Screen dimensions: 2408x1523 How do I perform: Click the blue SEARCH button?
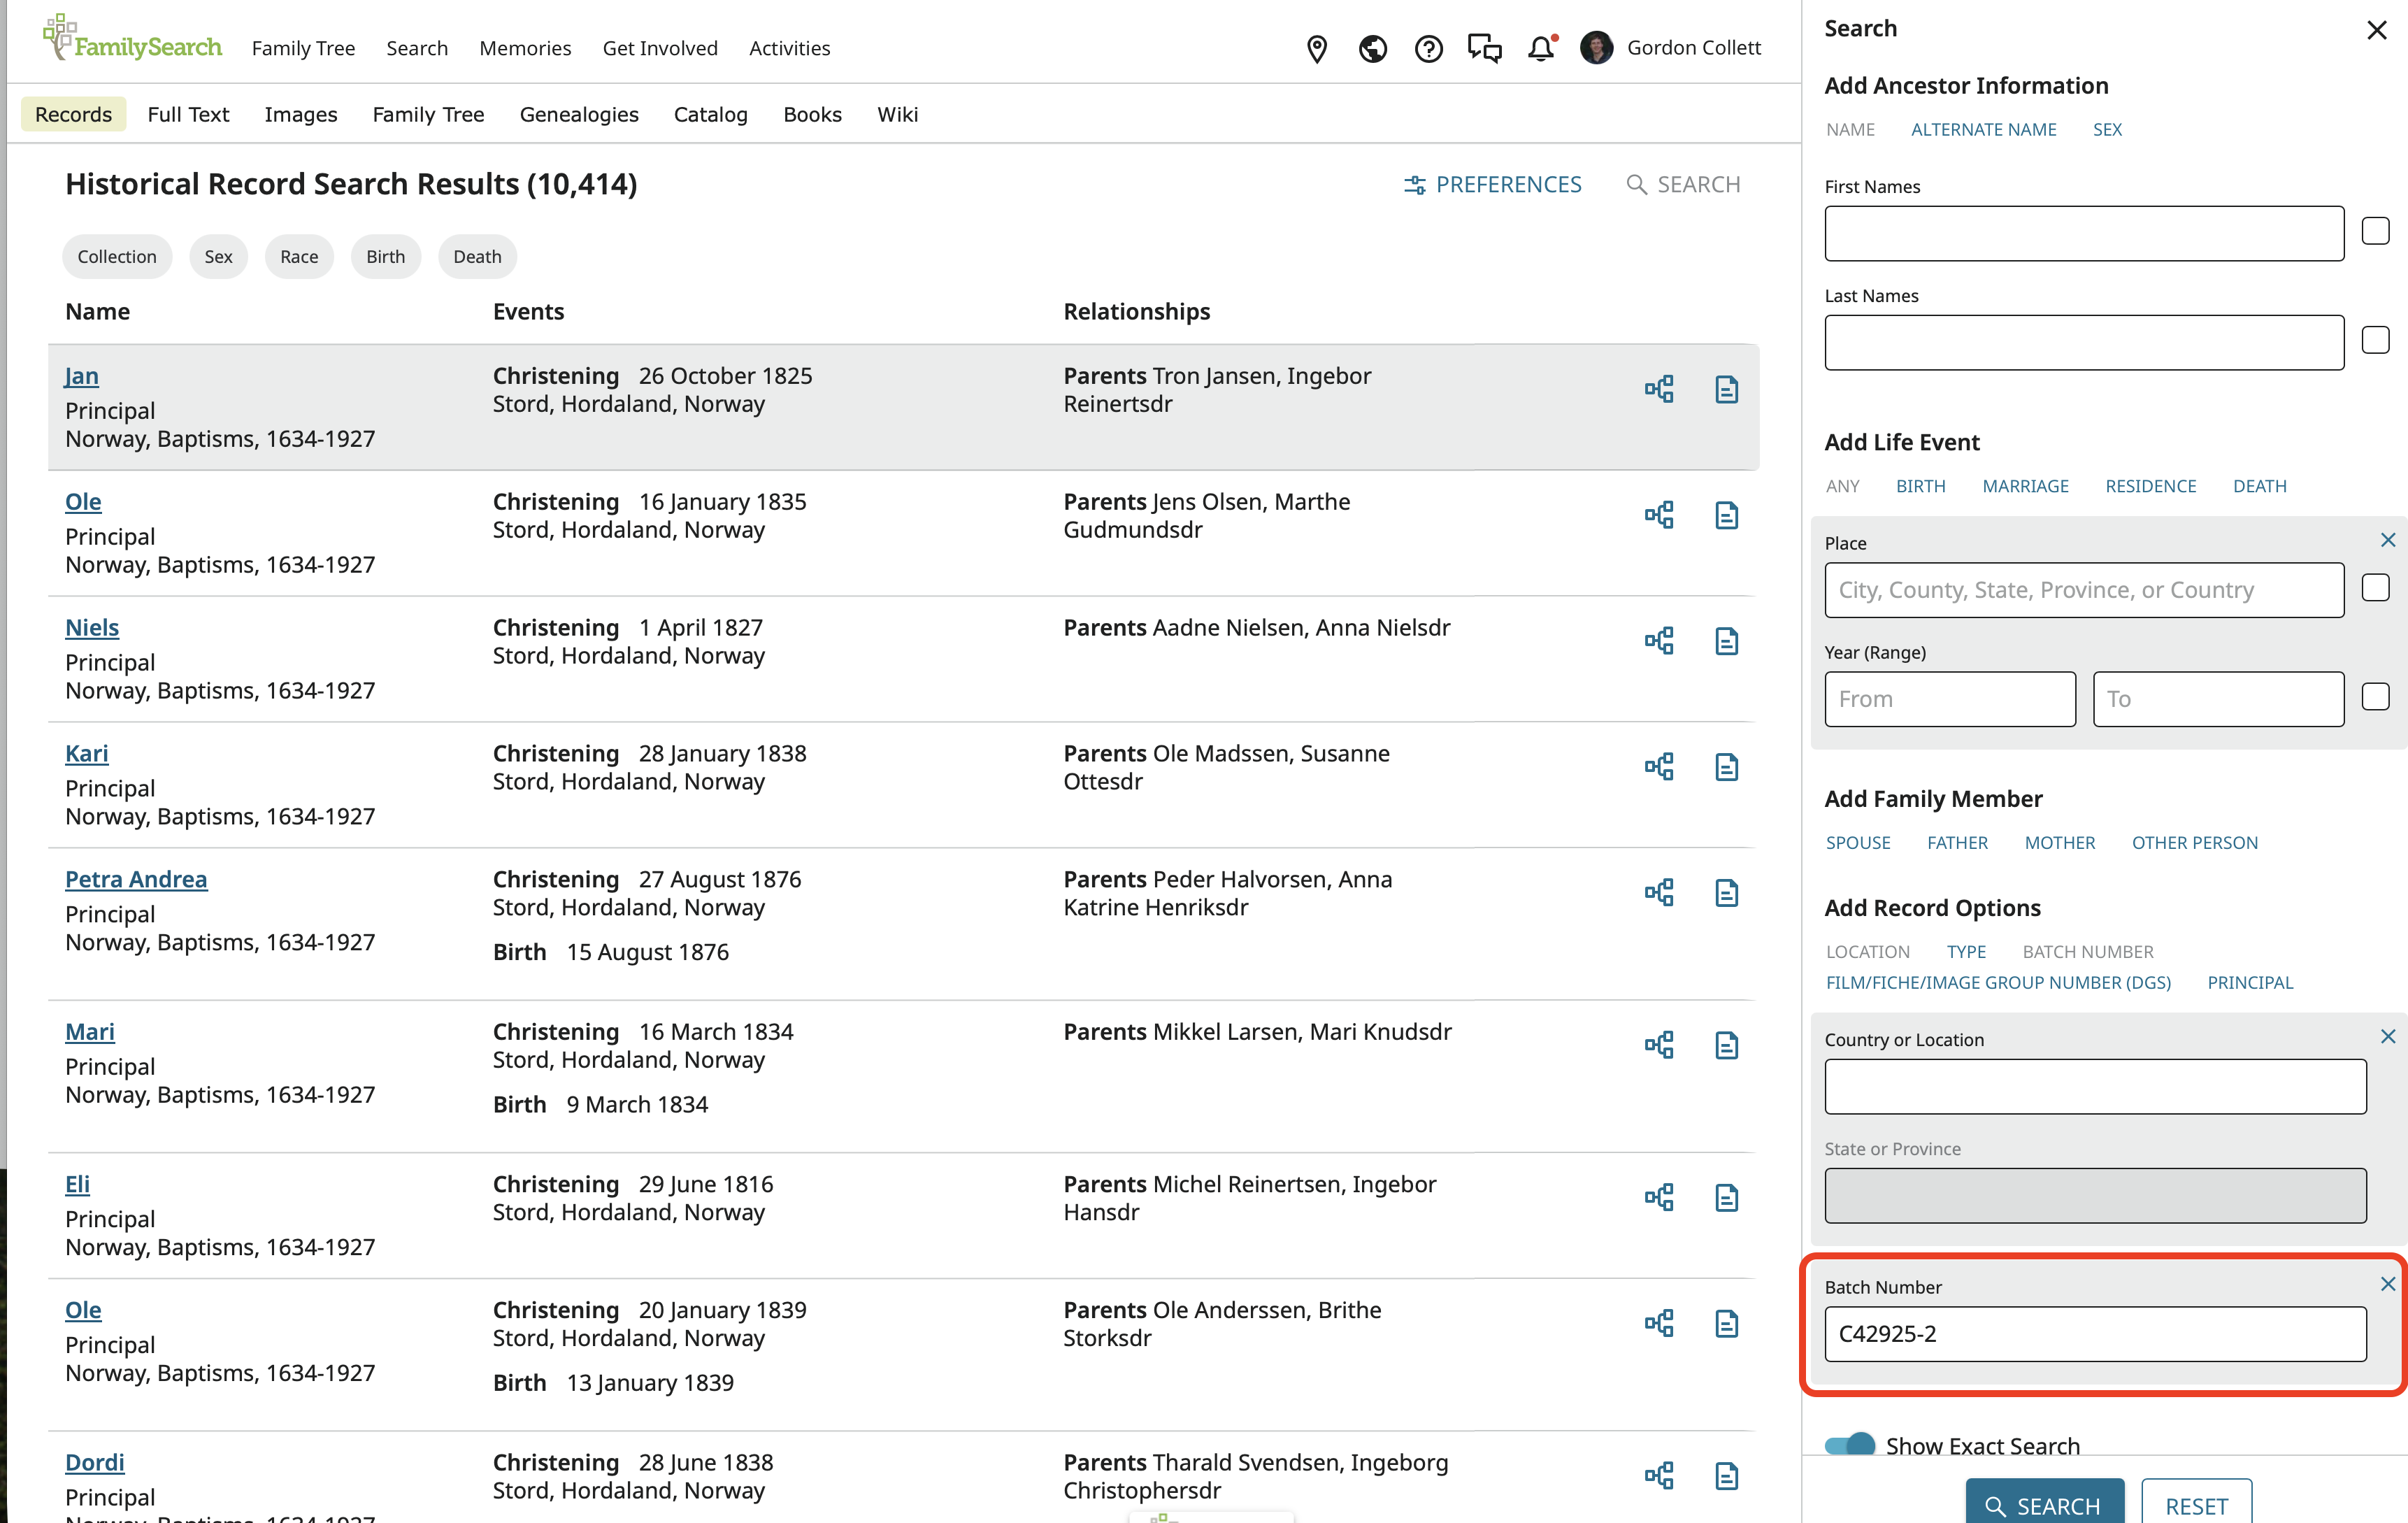[x=2044, y=1505]
